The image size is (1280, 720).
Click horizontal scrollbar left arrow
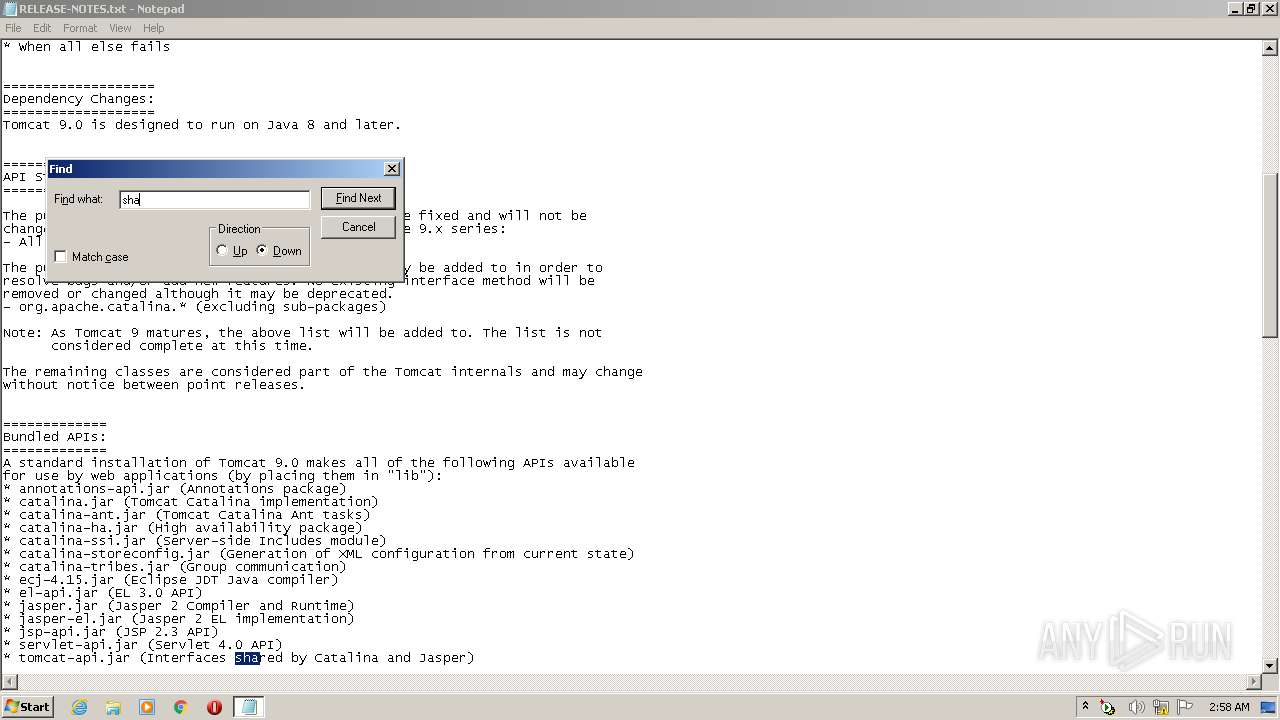pyautogui.click(x=8, y=682)
